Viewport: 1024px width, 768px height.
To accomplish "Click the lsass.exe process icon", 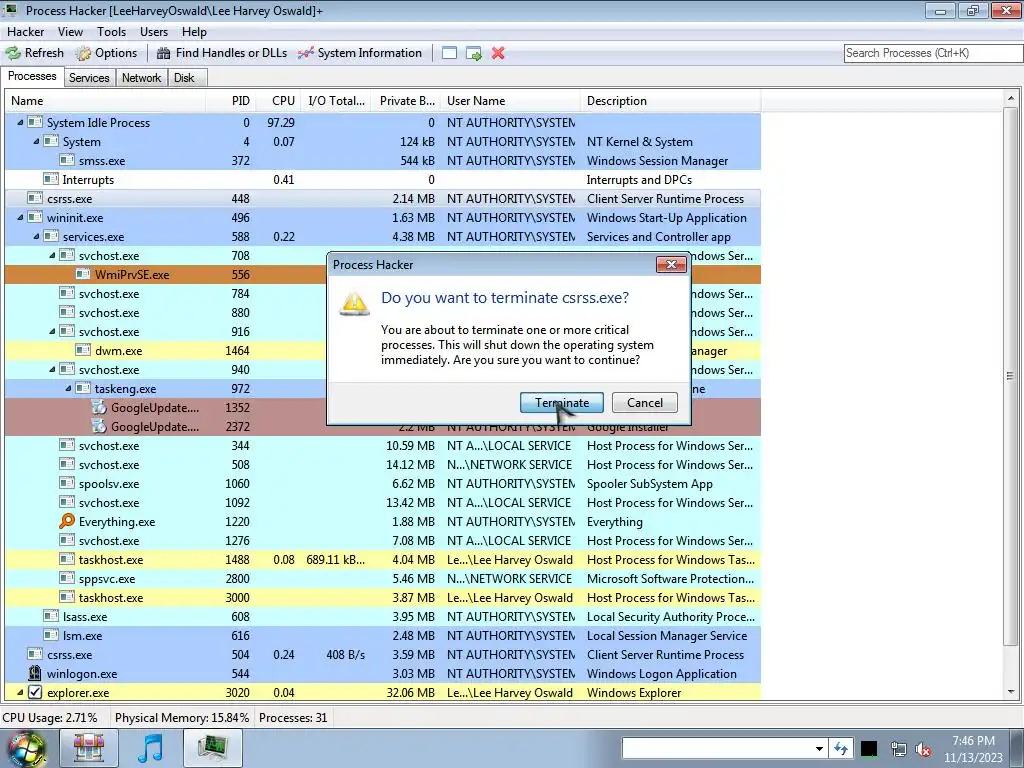I will coord(51,616).
